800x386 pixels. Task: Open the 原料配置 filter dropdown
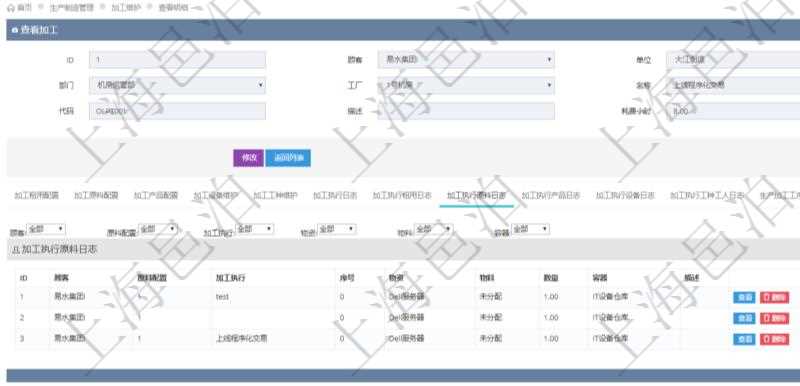click(x=158, y=229)
